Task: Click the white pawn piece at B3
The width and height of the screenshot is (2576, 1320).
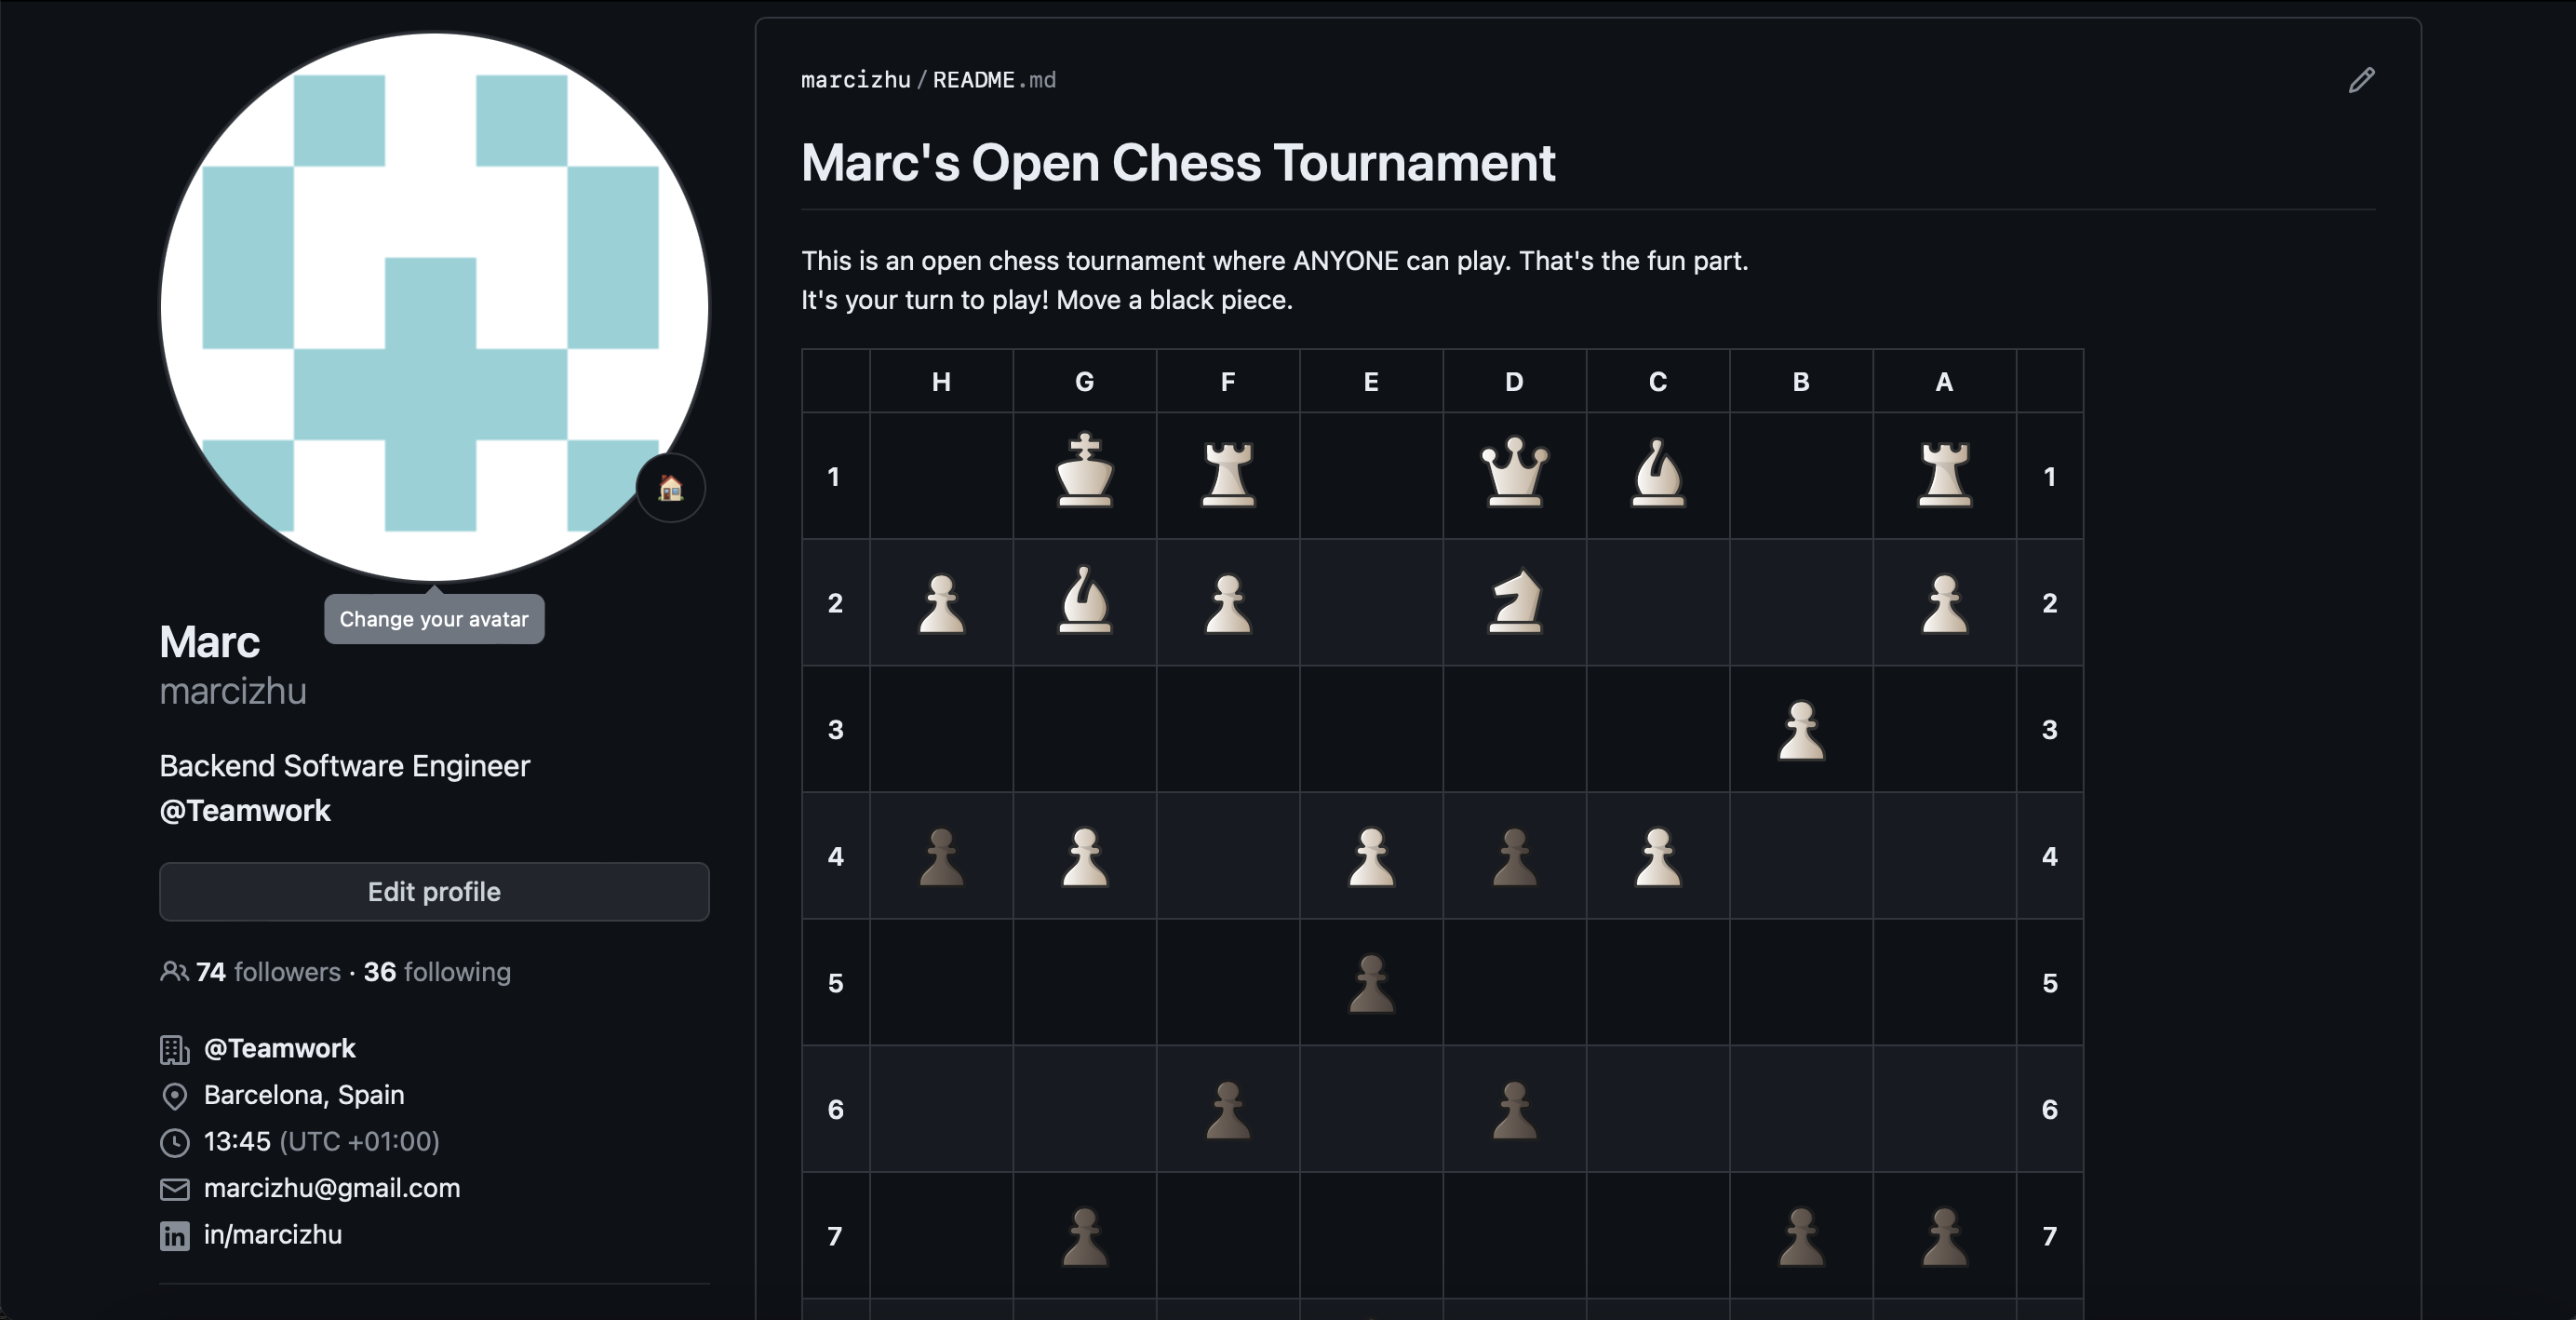Action: (1801, 727)
